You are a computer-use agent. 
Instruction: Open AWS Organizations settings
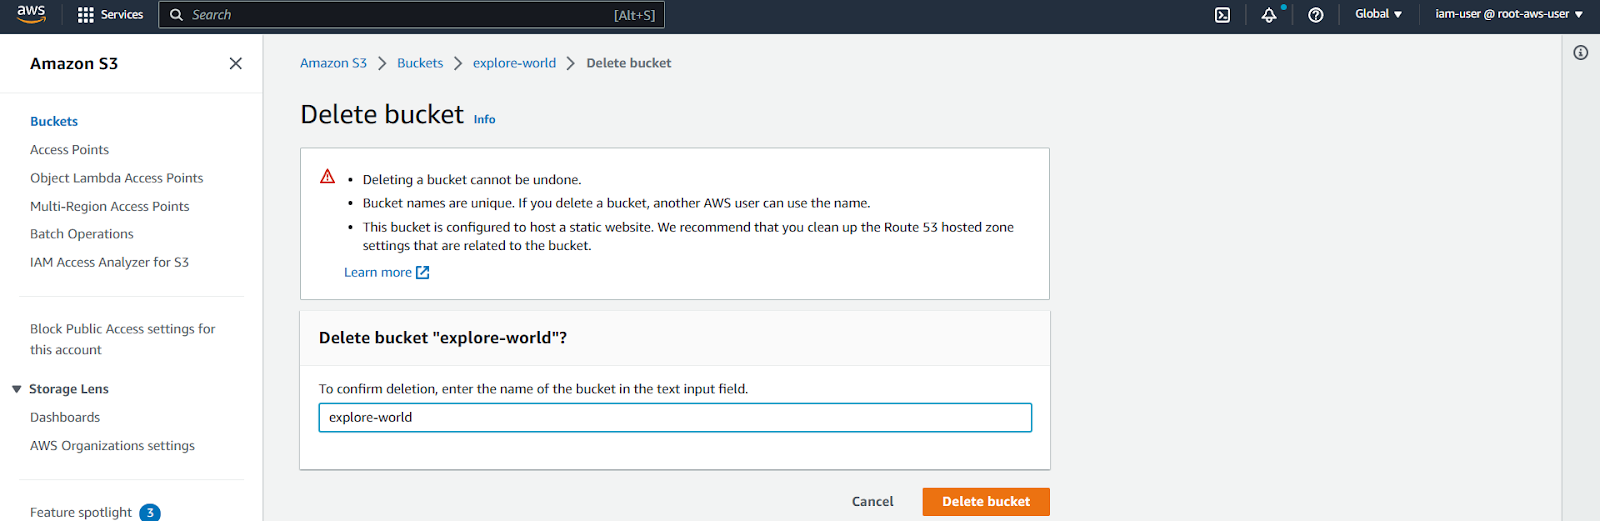click(x=112, y=446)
